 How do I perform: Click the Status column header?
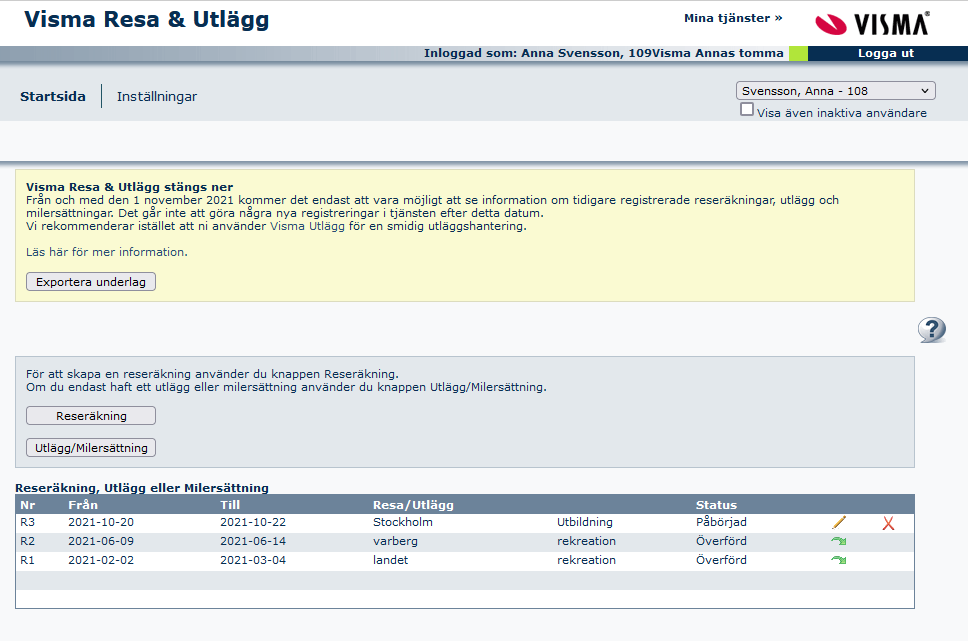click(716, 505)
